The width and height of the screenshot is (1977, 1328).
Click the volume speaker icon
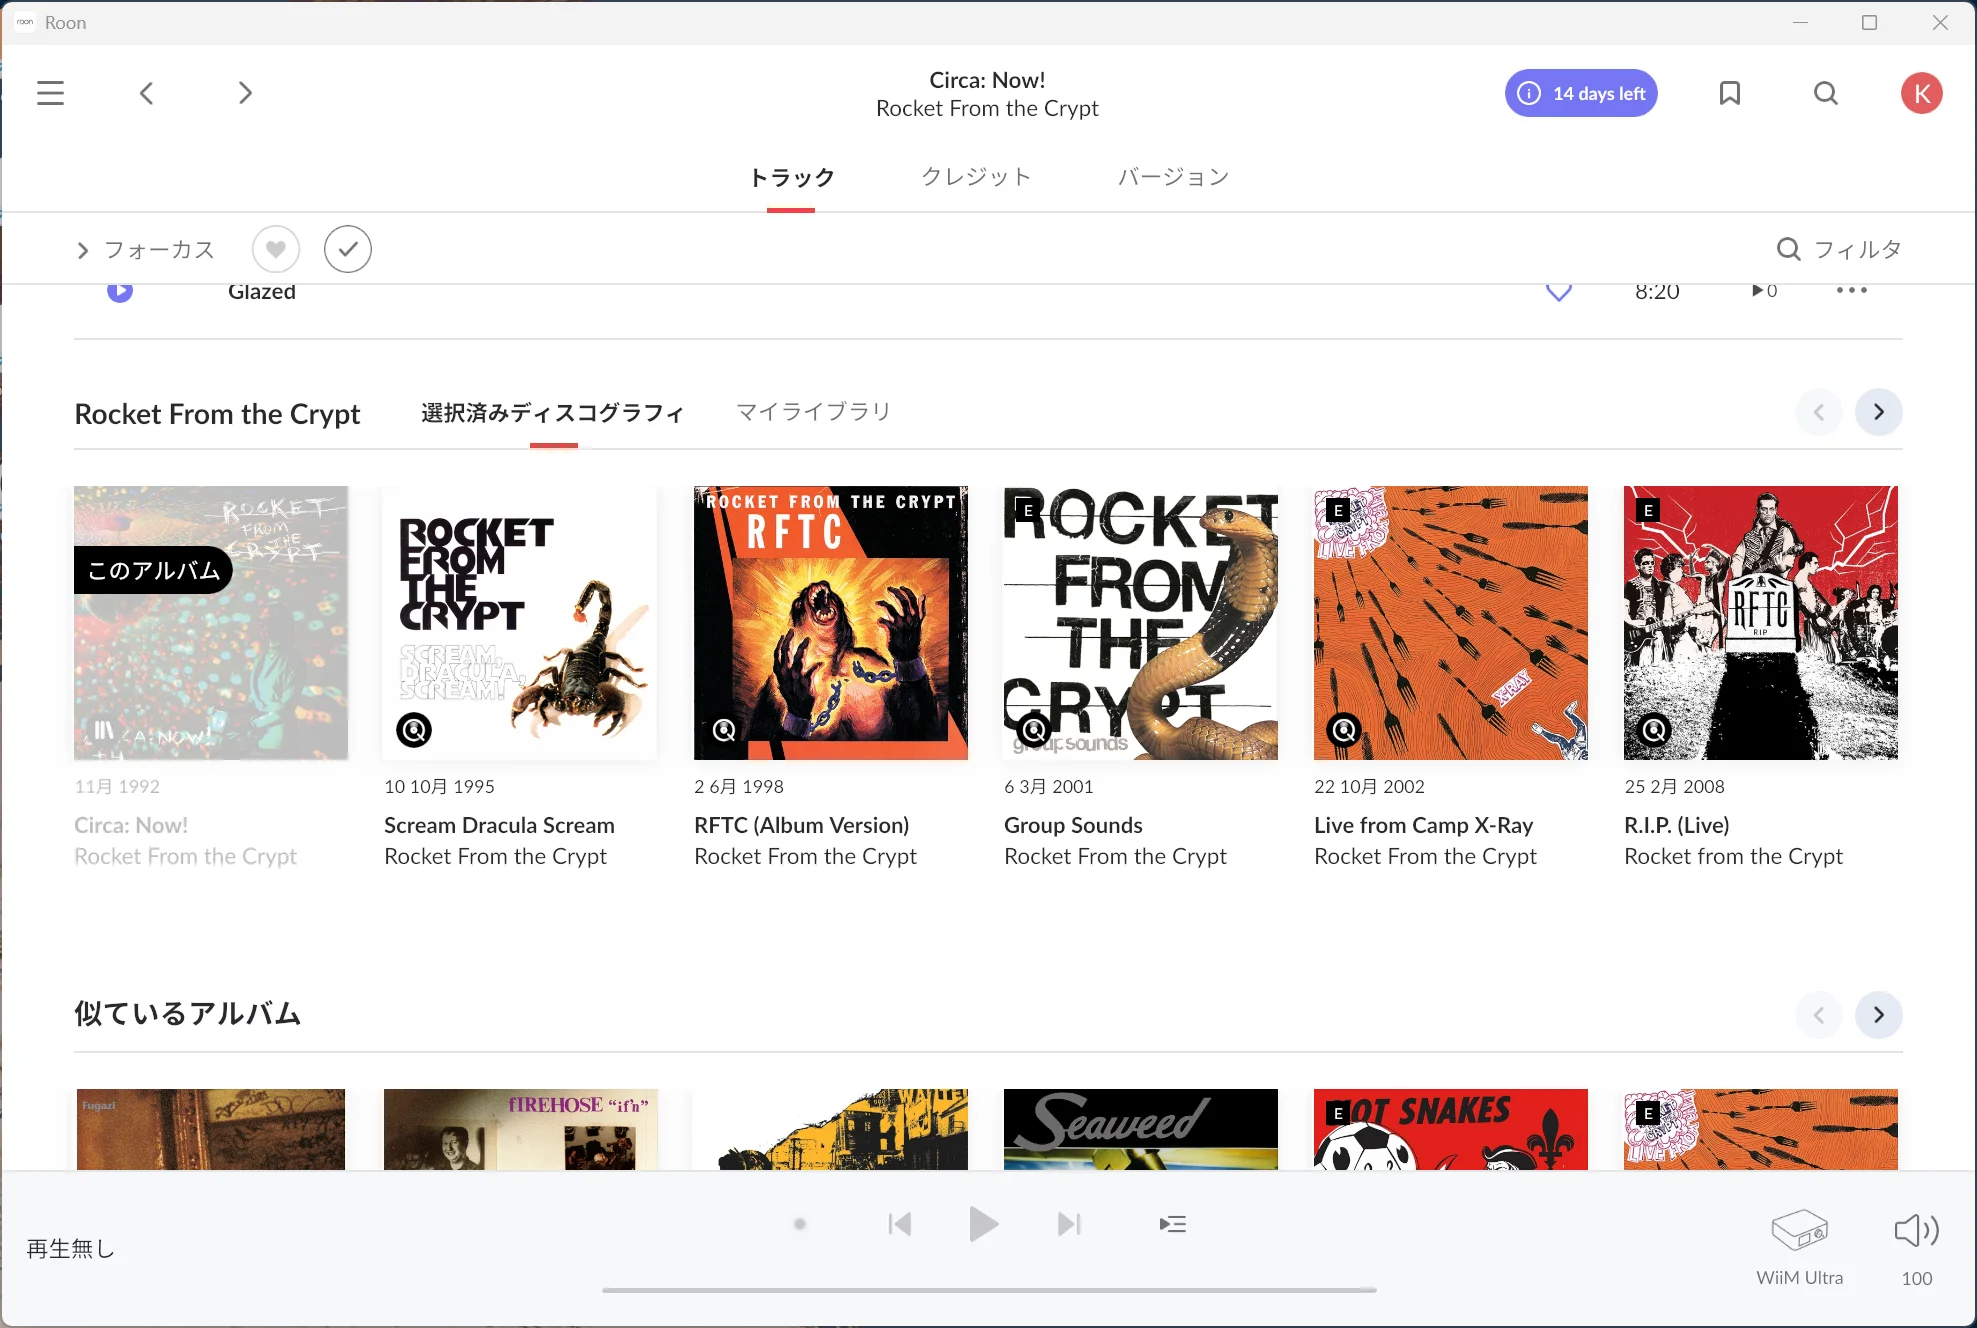tap(1916, 1230)
